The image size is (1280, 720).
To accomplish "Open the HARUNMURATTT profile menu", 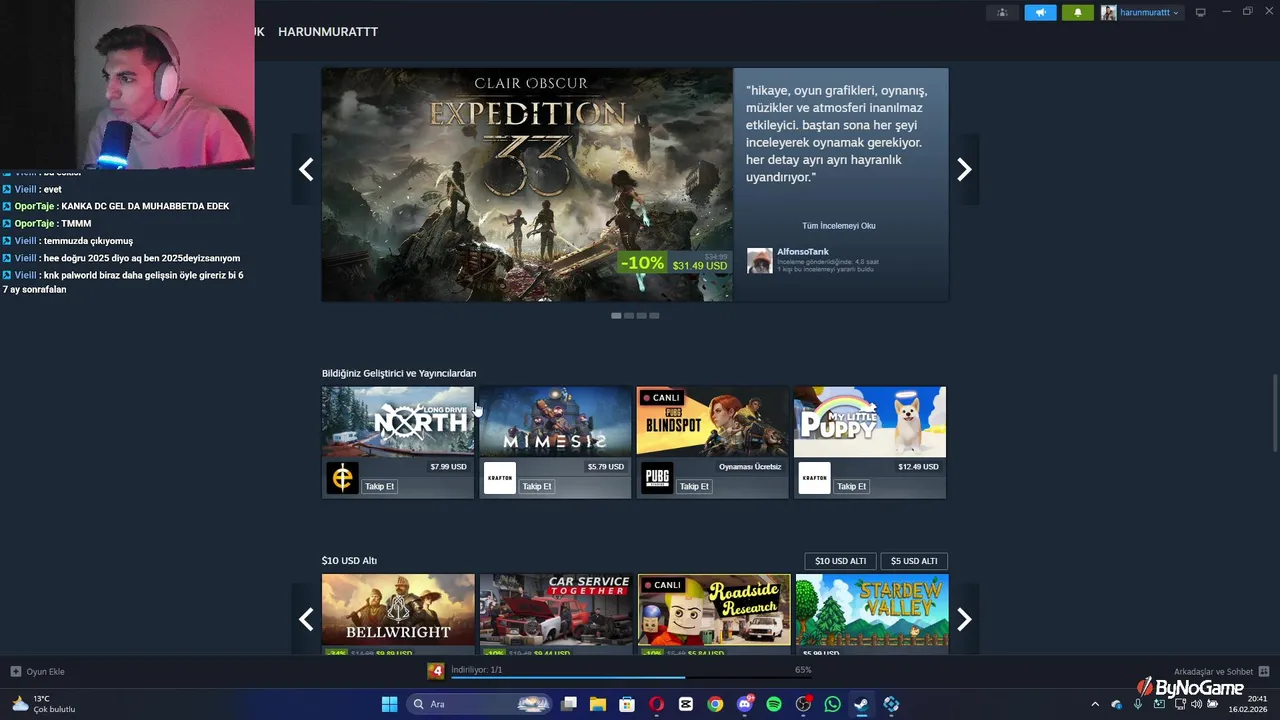I will 328,32.
